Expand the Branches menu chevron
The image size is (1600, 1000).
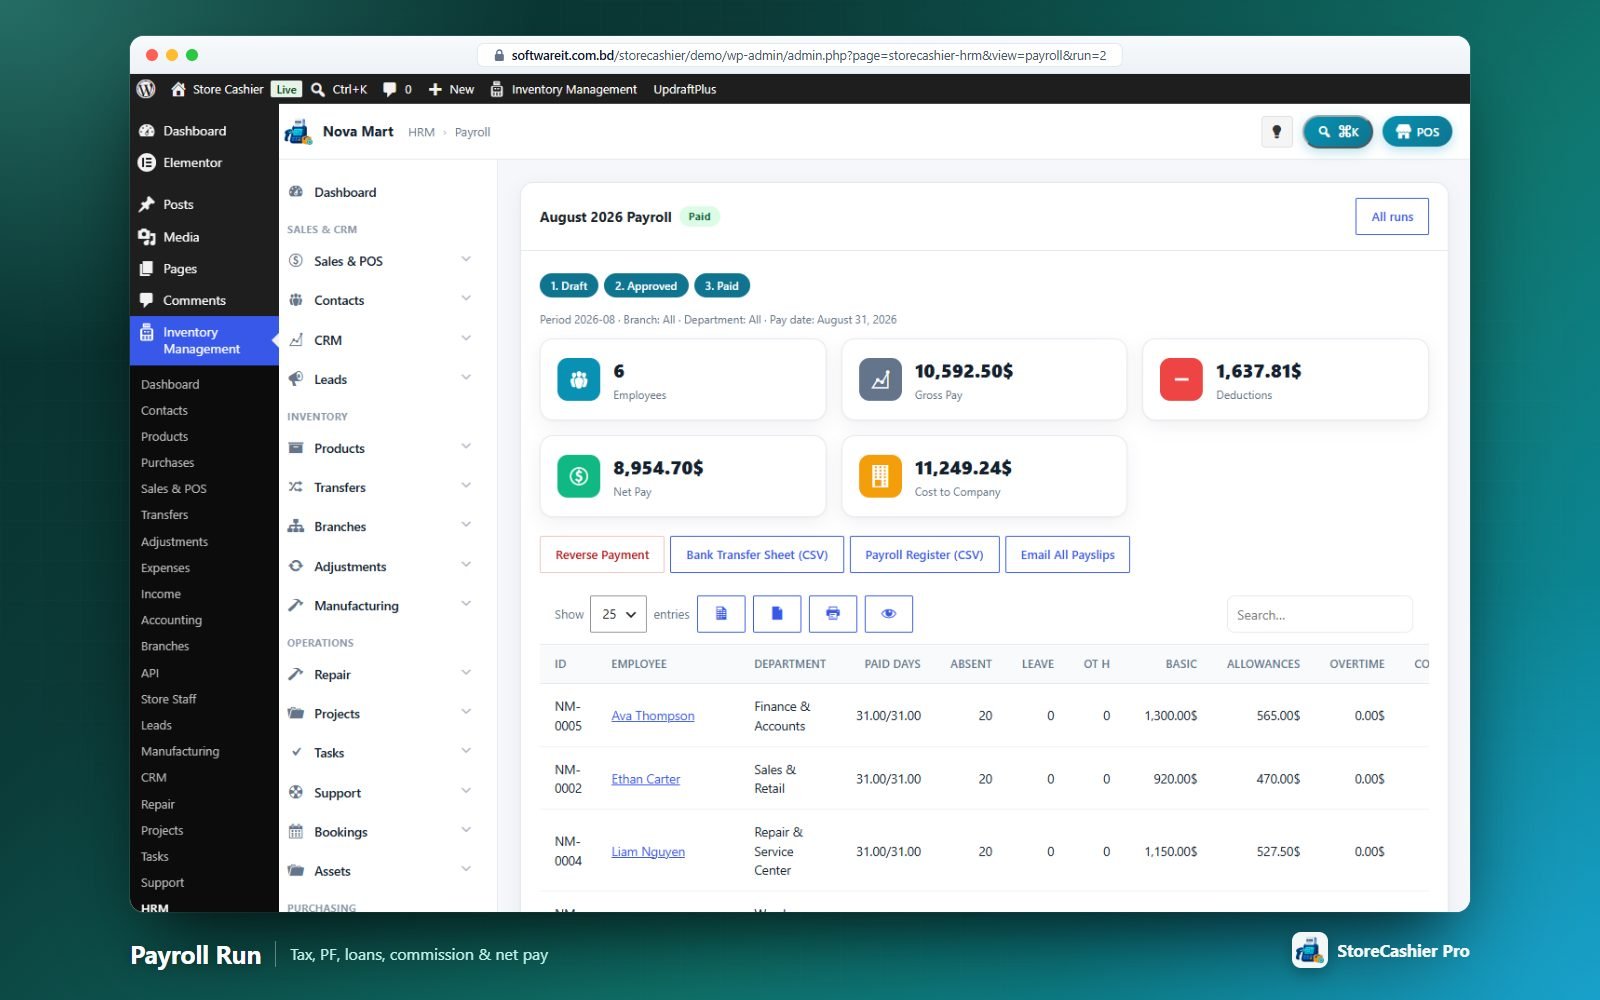coord(466,525)
